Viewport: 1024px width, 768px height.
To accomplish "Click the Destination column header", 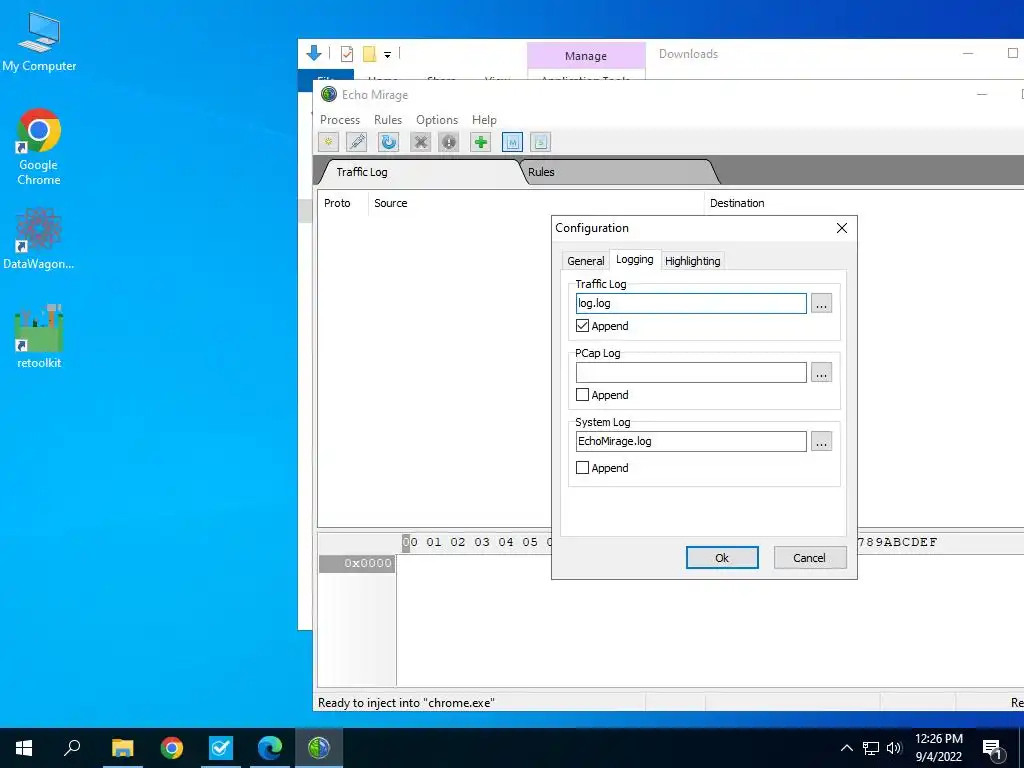I will pyautogui.click(x=863, y=203).
